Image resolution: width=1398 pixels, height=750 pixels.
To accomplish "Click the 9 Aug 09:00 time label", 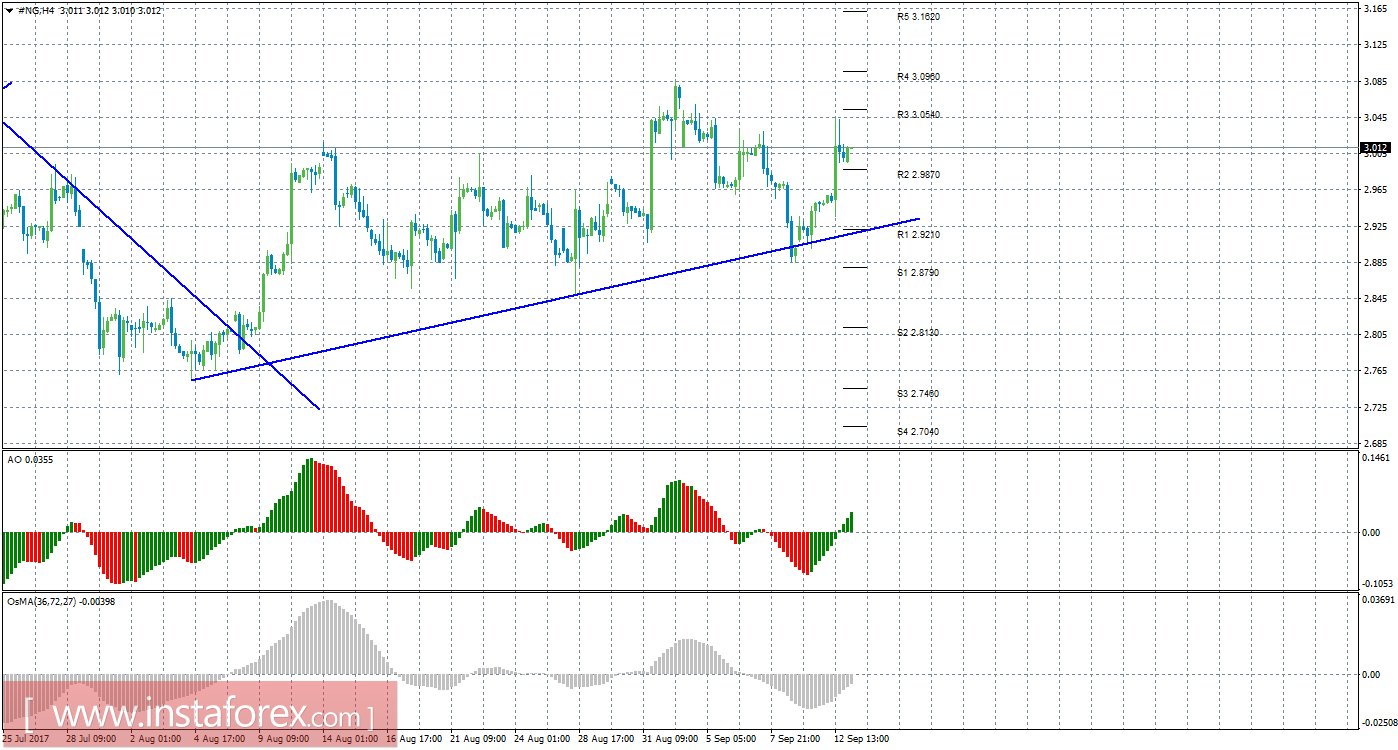I will pyautogui.click(x=284, y=740).
